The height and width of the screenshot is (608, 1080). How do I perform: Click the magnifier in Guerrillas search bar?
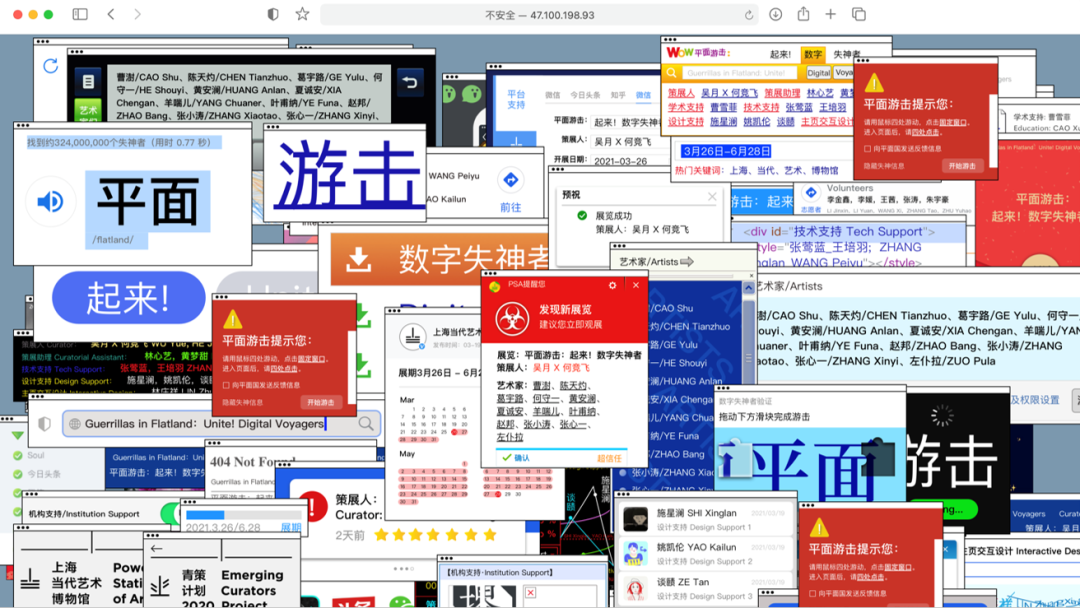click(x=366, y=424)
